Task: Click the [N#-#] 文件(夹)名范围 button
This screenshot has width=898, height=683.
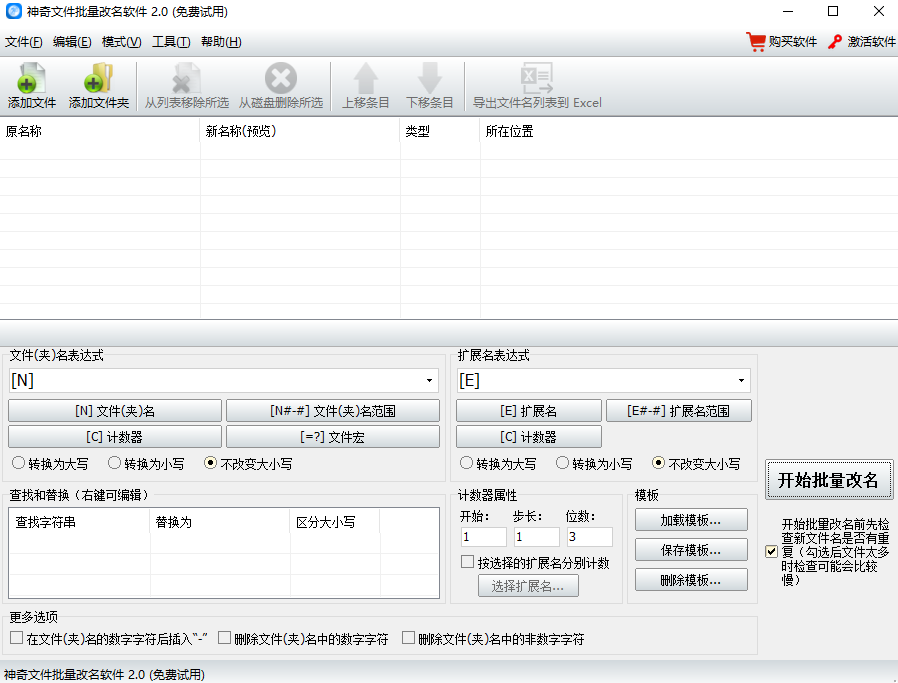Action: [333, 411]
